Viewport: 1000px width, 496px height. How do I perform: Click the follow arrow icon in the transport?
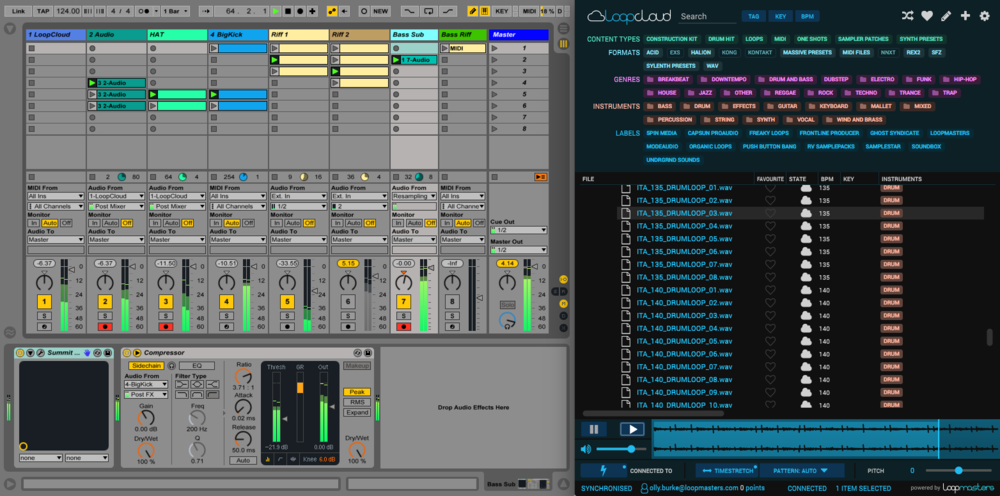207,11
